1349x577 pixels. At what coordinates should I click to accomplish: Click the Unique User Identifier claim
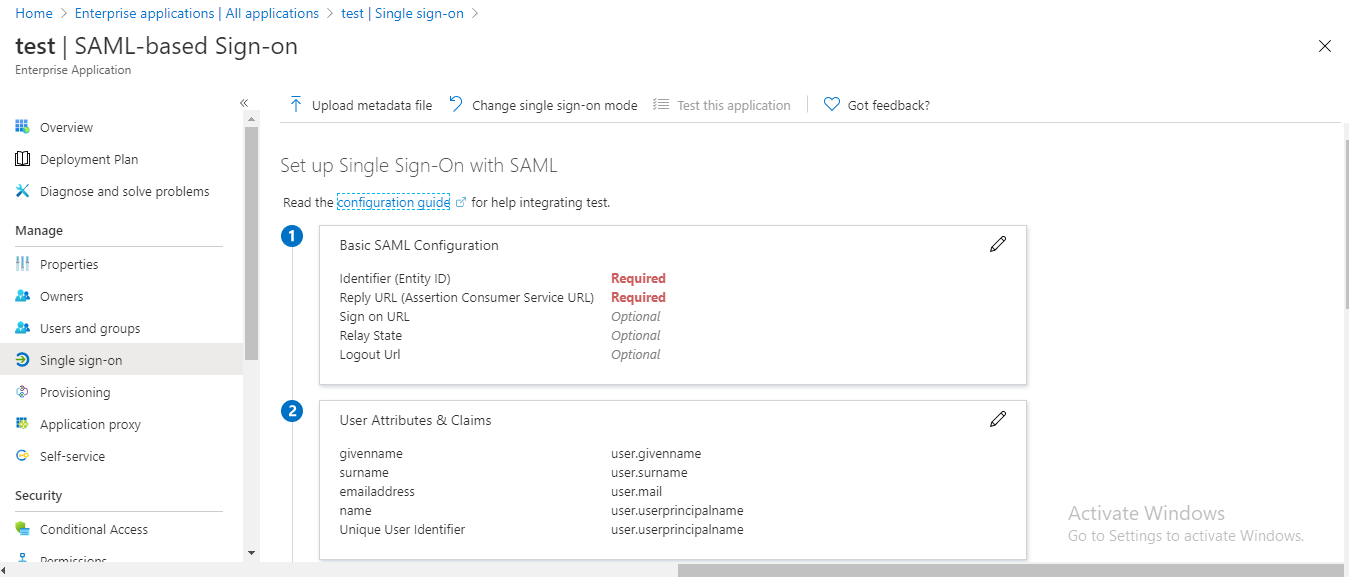(402, 530)
